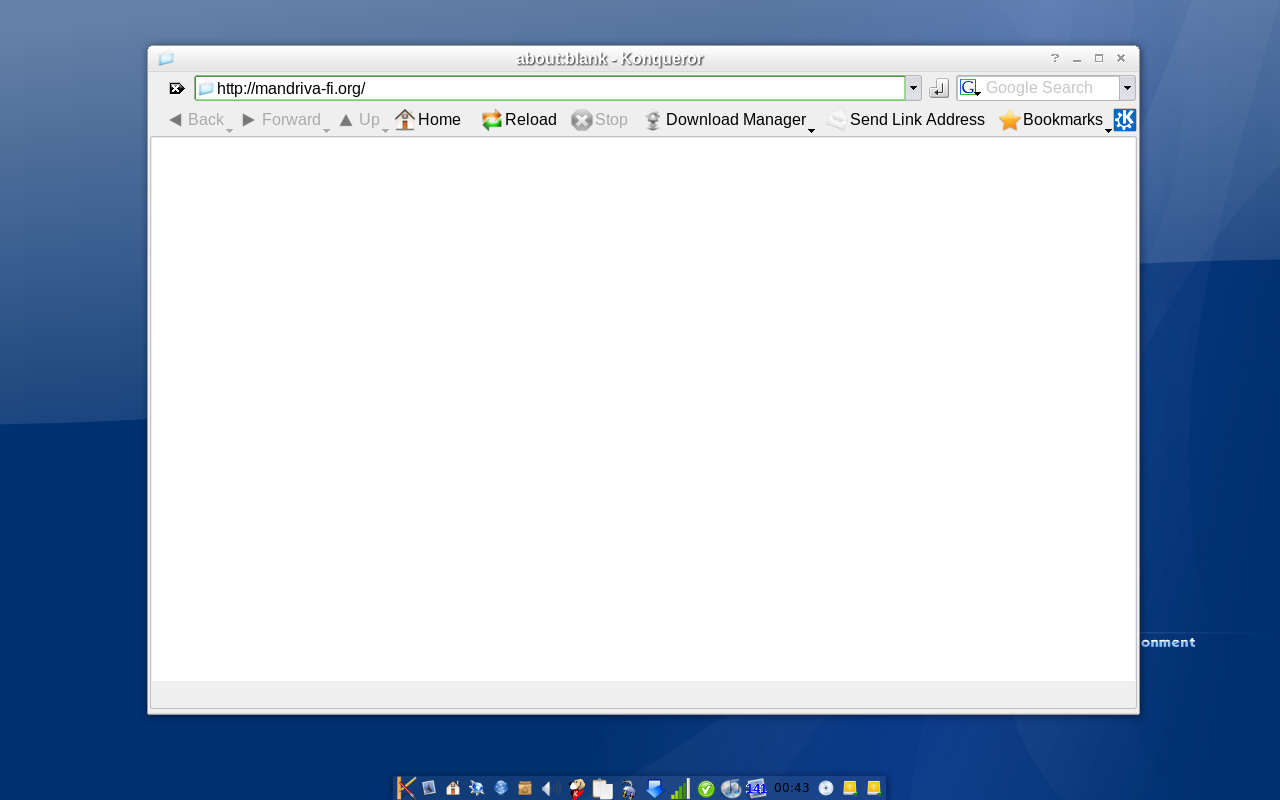Image resolution: width=1280 pixels, height=800 pixels.
Task: Click the first yellow drive icon in panel
Action: 850,788
